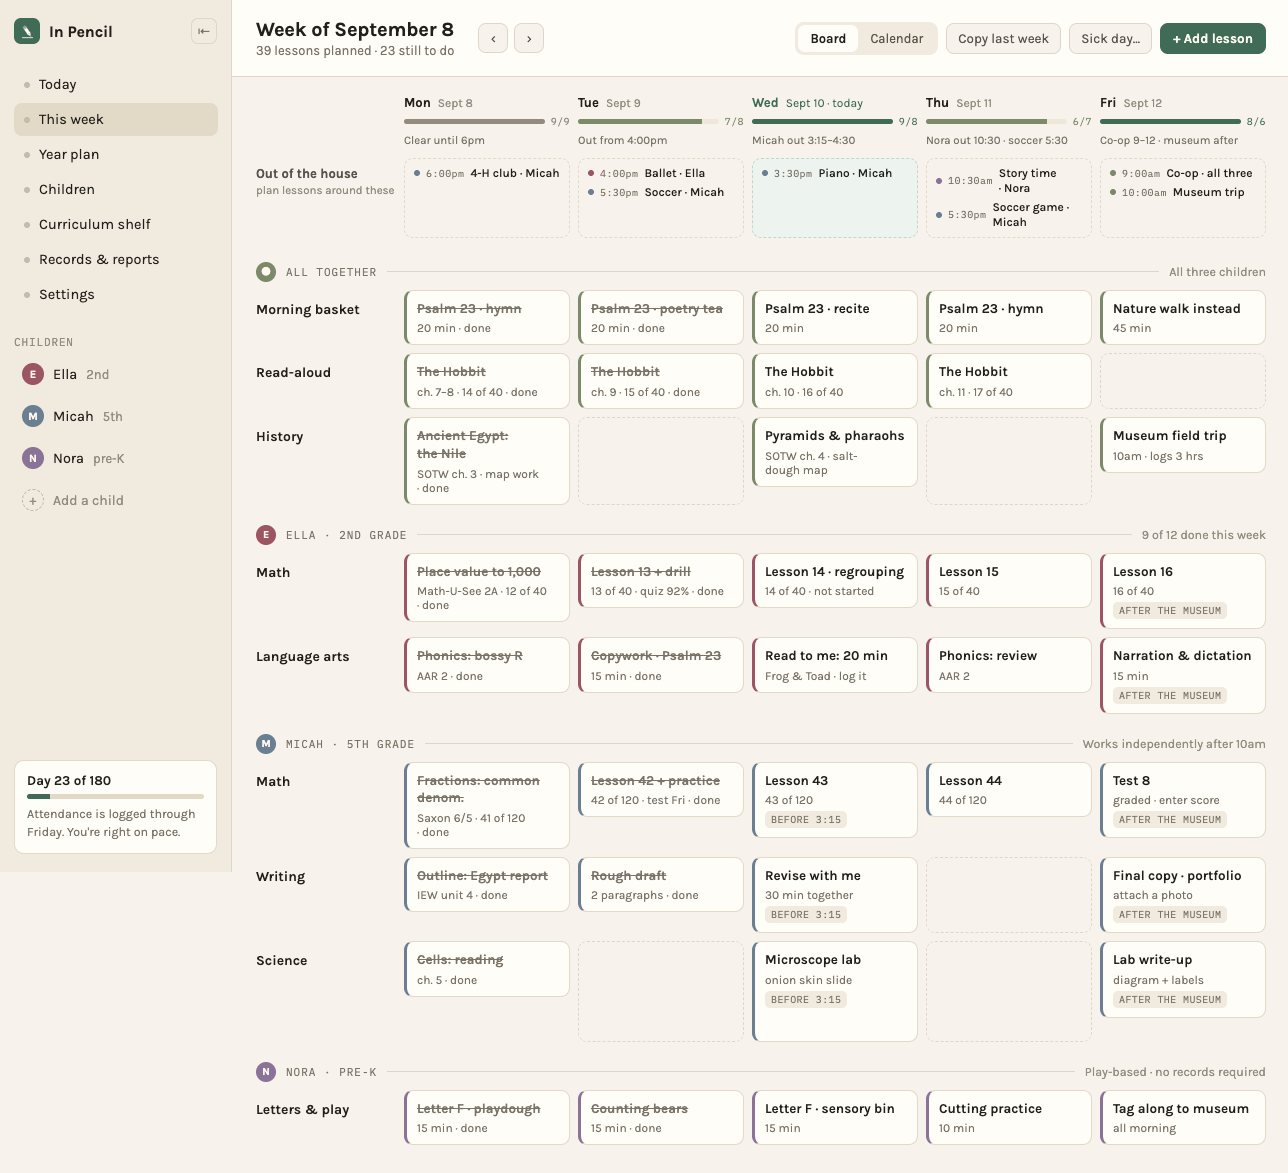
Task: Click the In Pencil app logo
Action: pyautogui.click(x=27, y=31)
